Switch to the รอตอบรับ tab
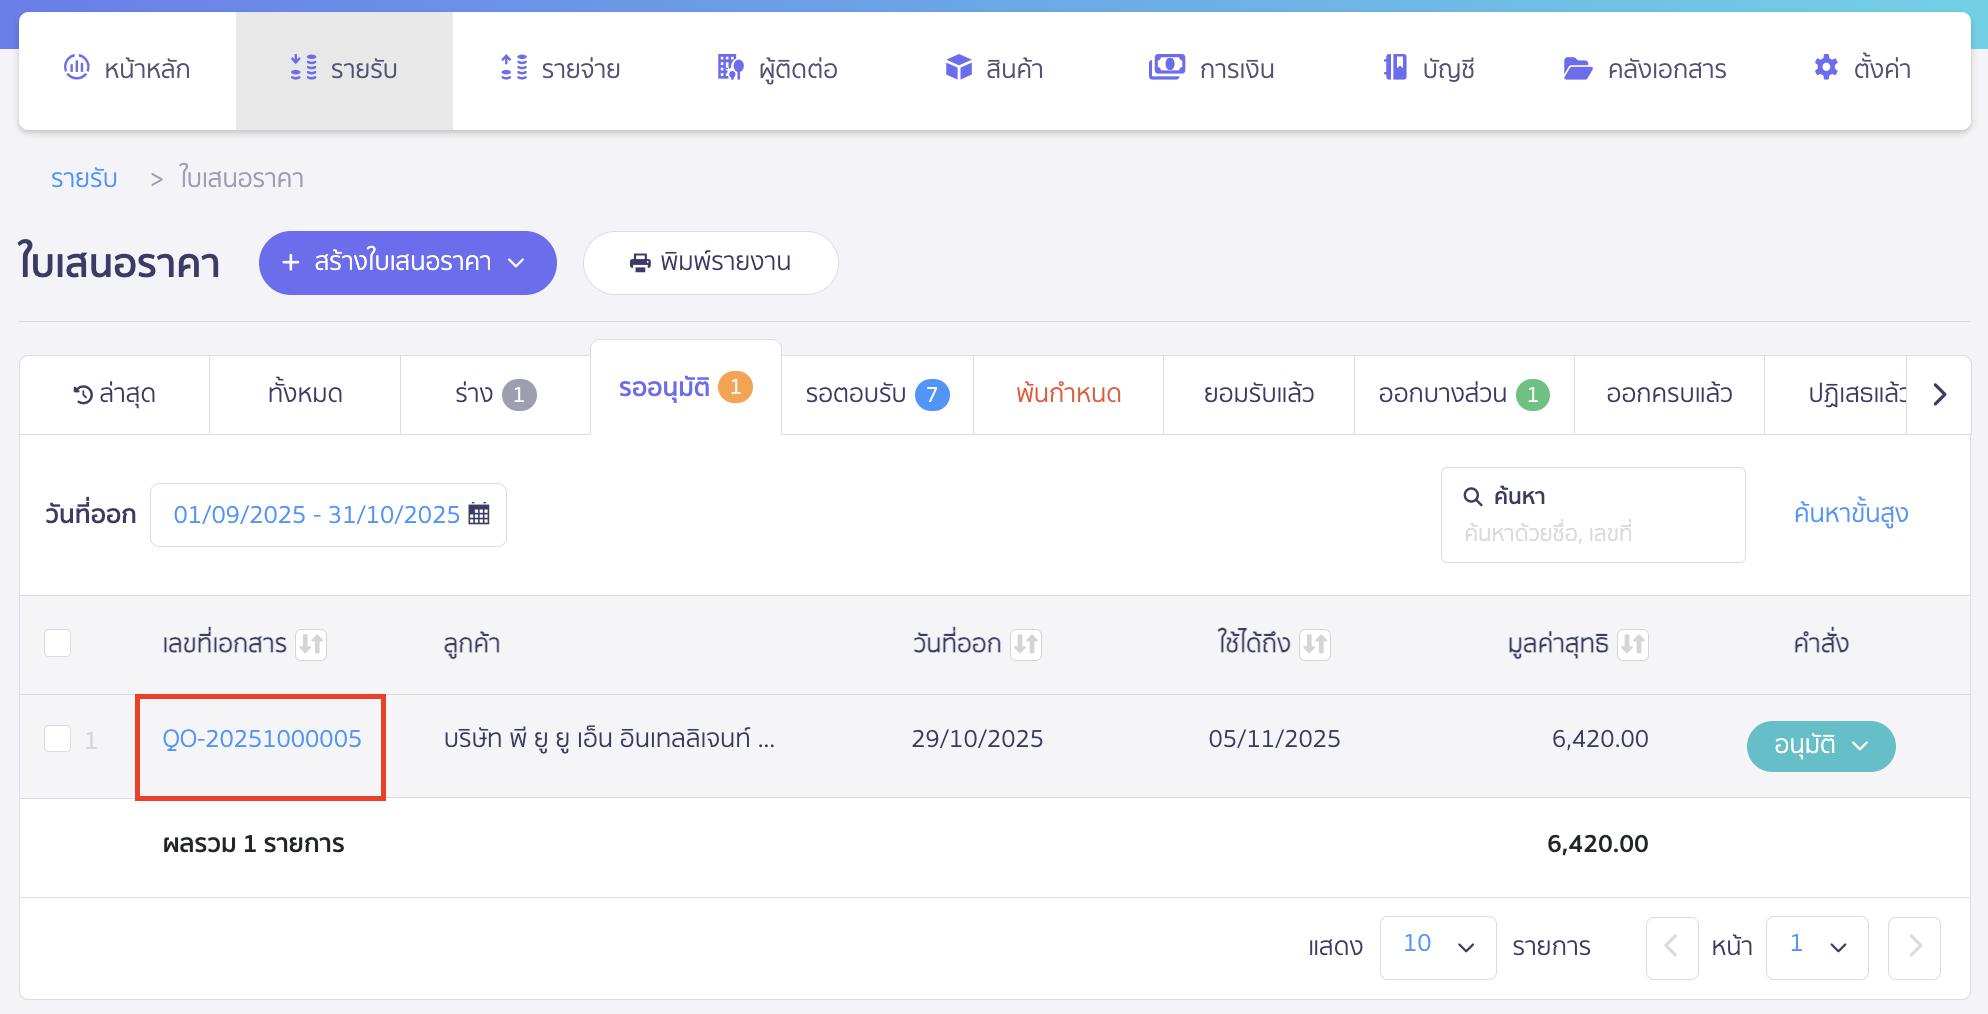 [876, 395]
